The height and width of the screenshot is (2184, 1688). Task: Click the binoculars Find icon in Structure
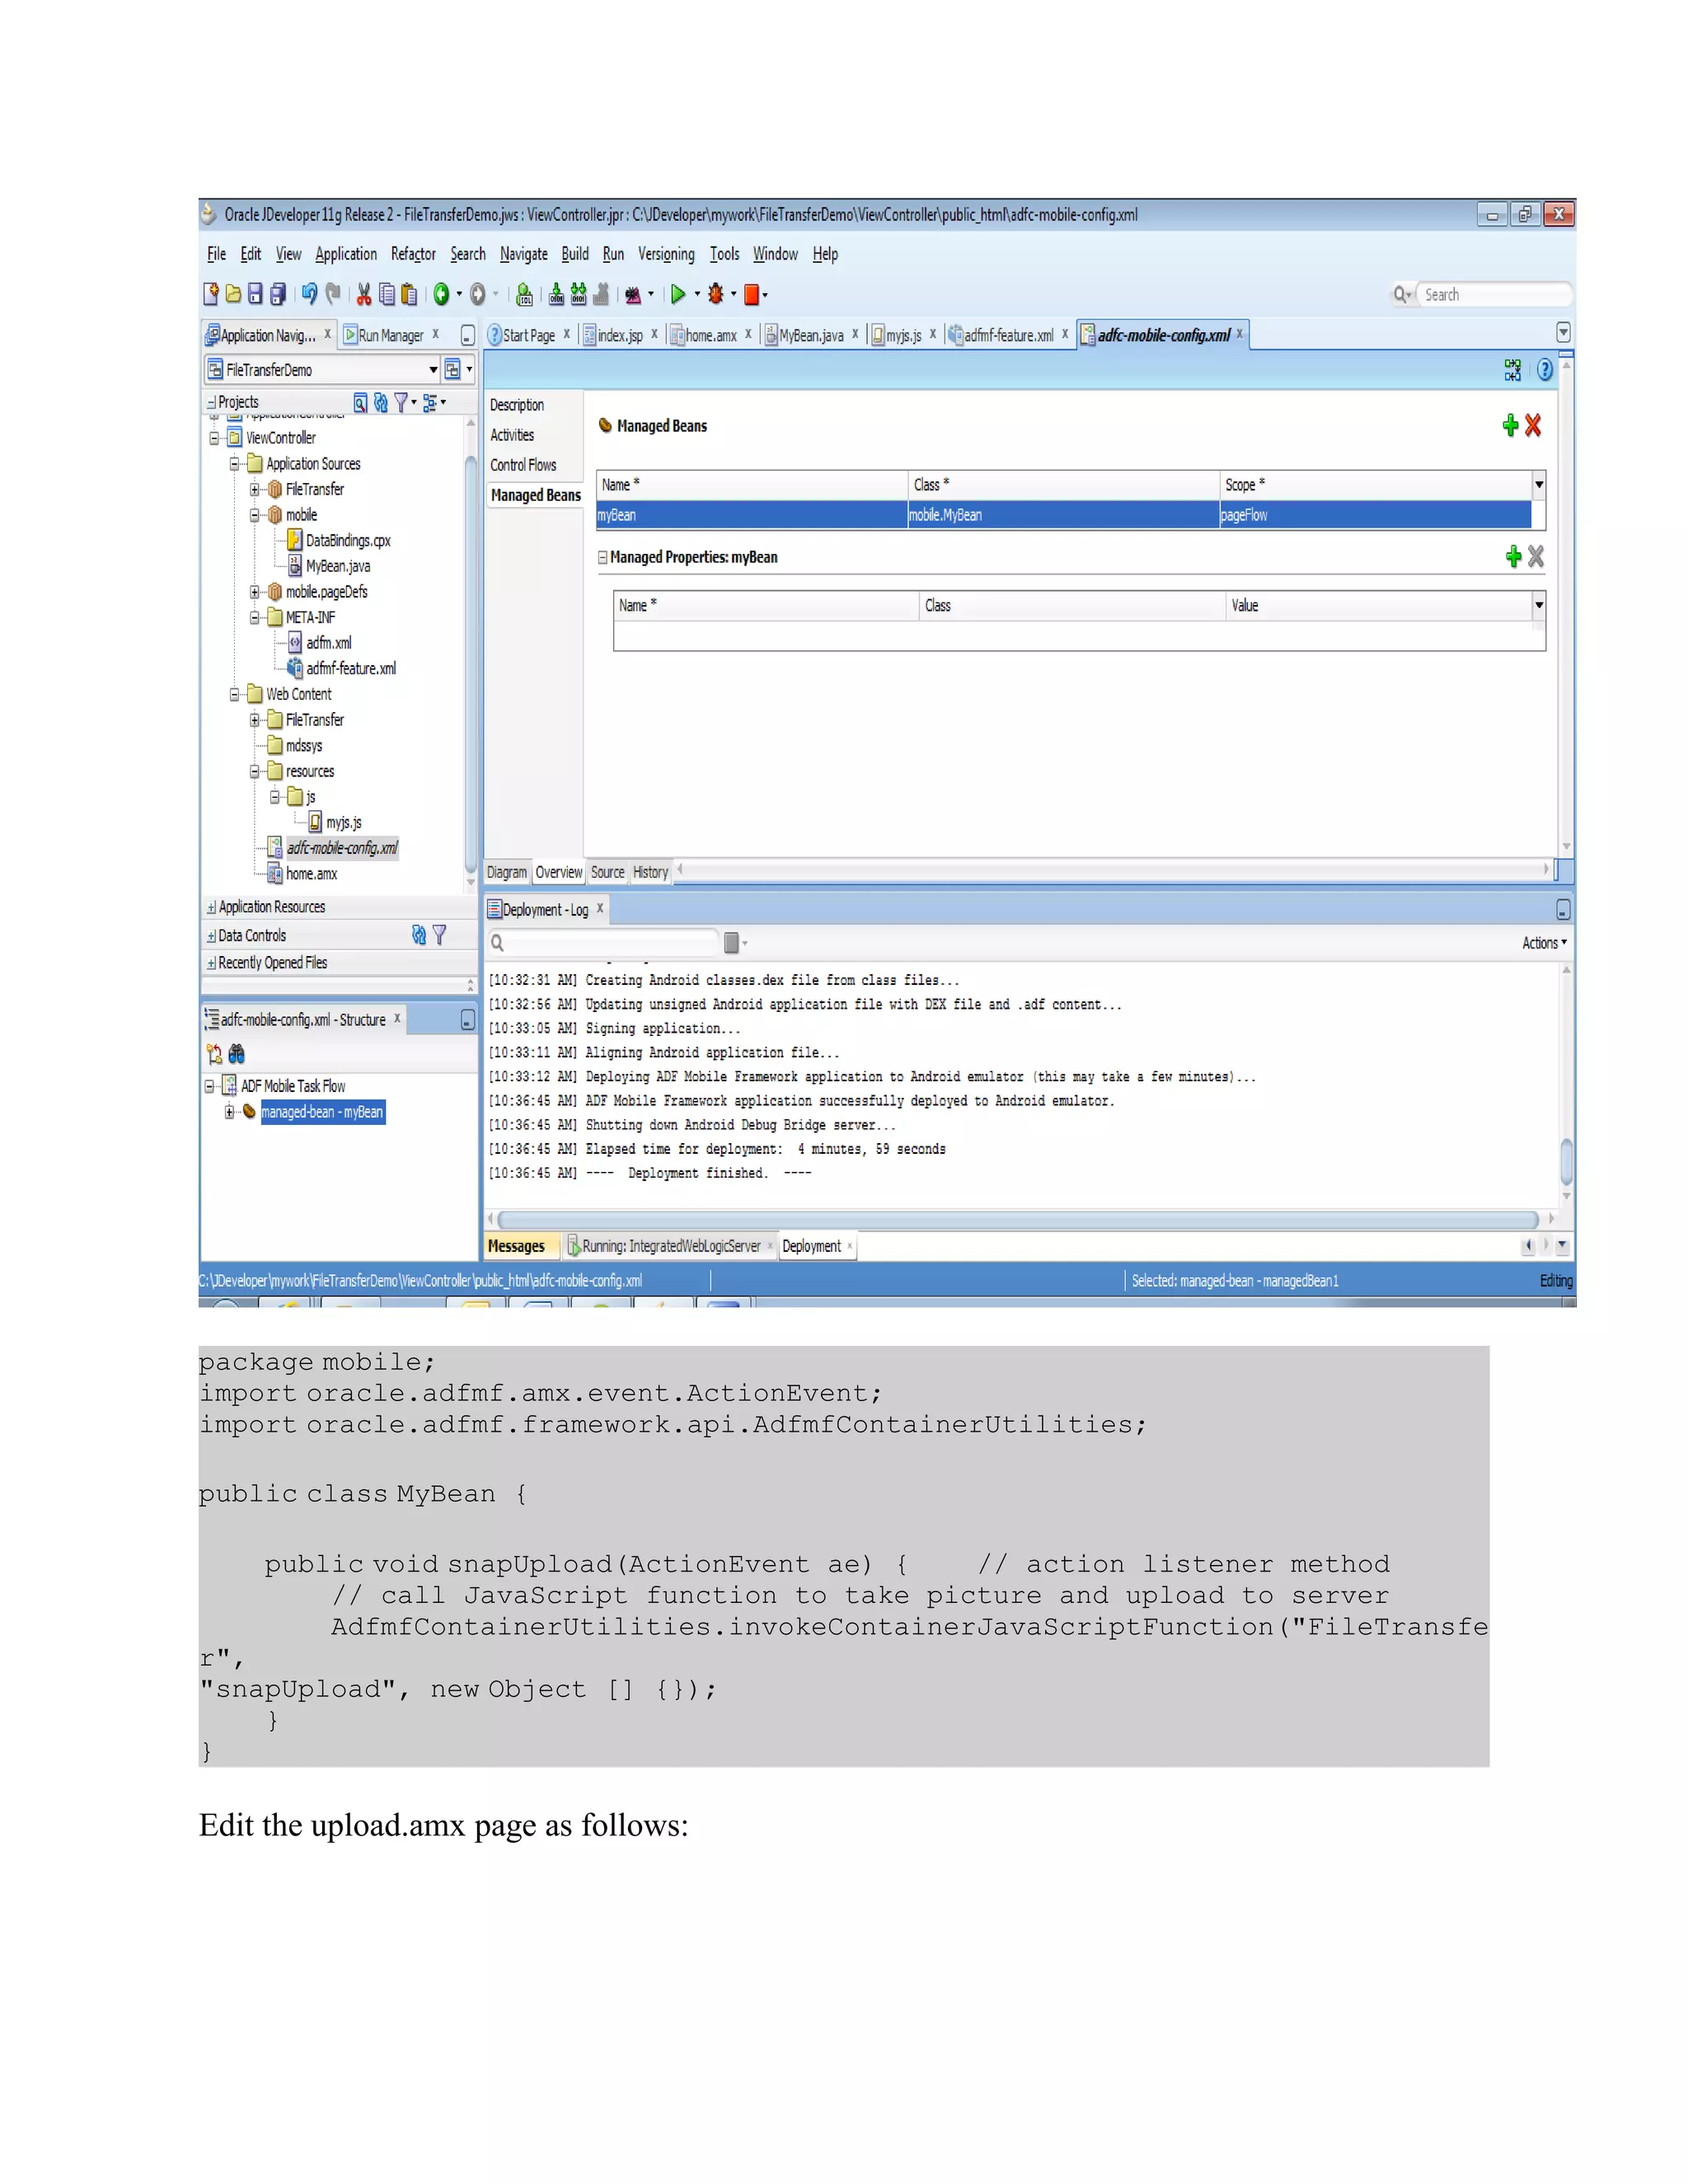(x=237, y=1054)
